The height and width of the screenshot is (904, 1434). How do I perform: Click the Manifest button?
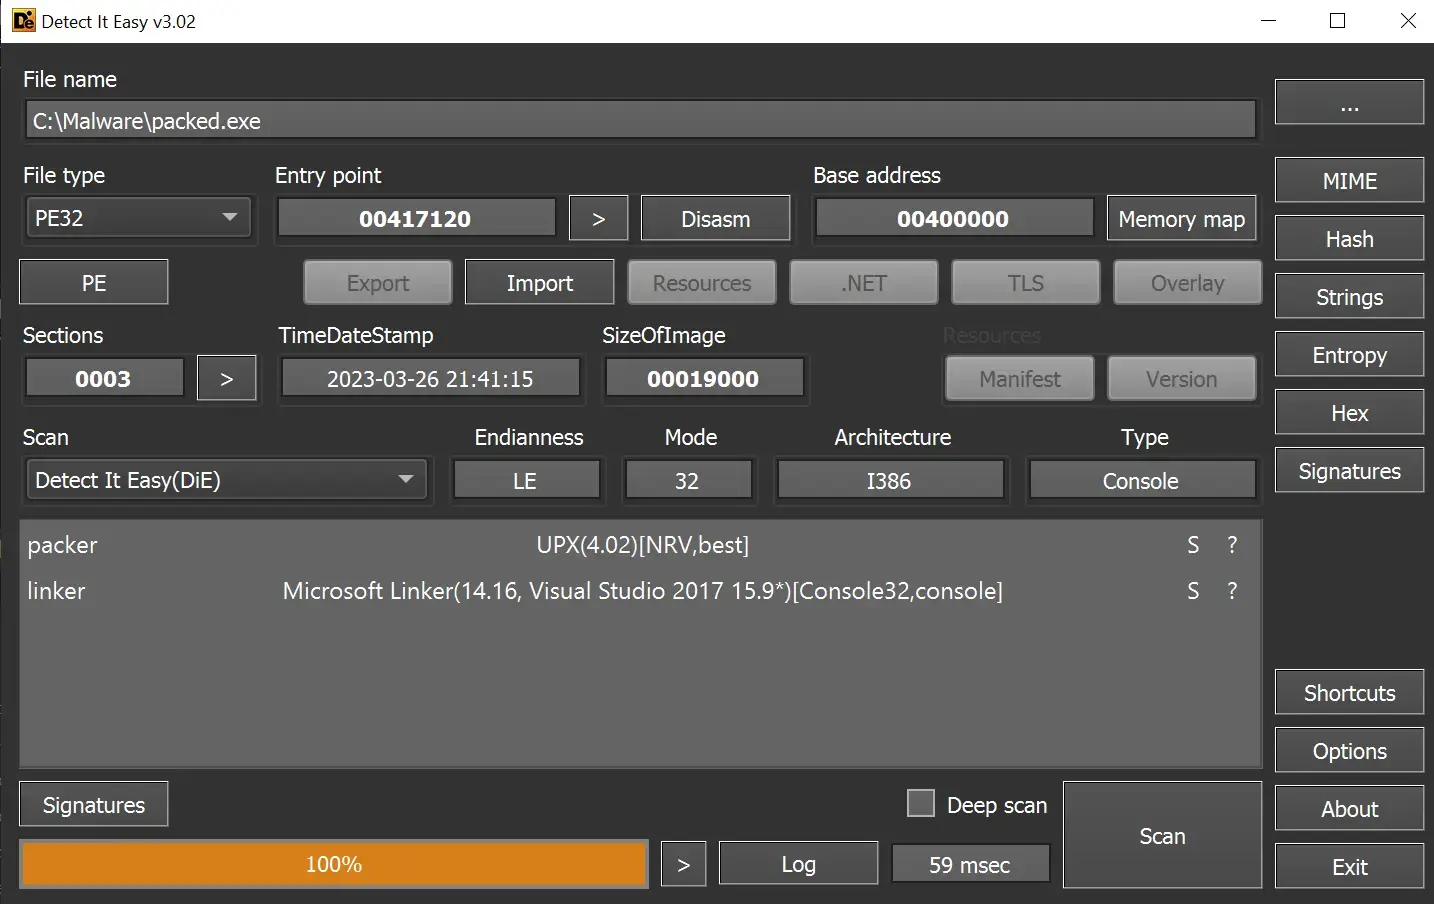(1019, 379)
